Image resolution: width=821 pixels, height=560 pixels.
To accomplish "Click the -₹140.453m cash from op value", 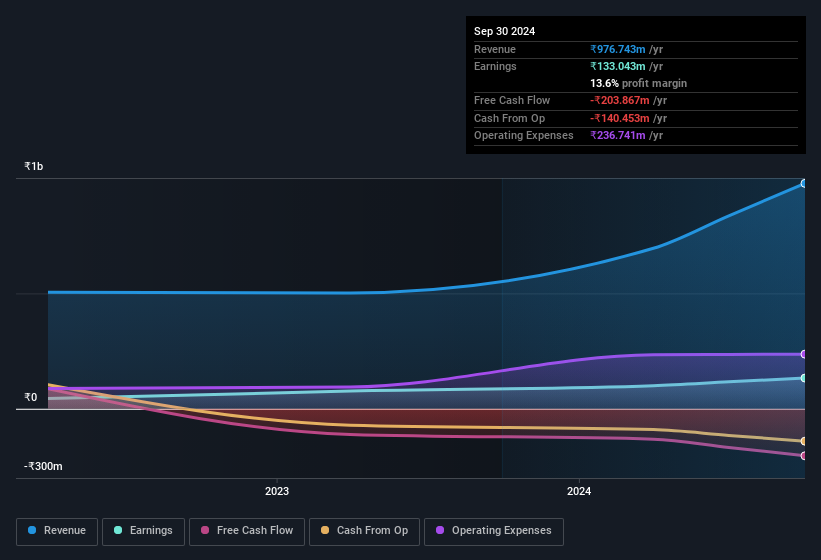I will 620,118.
